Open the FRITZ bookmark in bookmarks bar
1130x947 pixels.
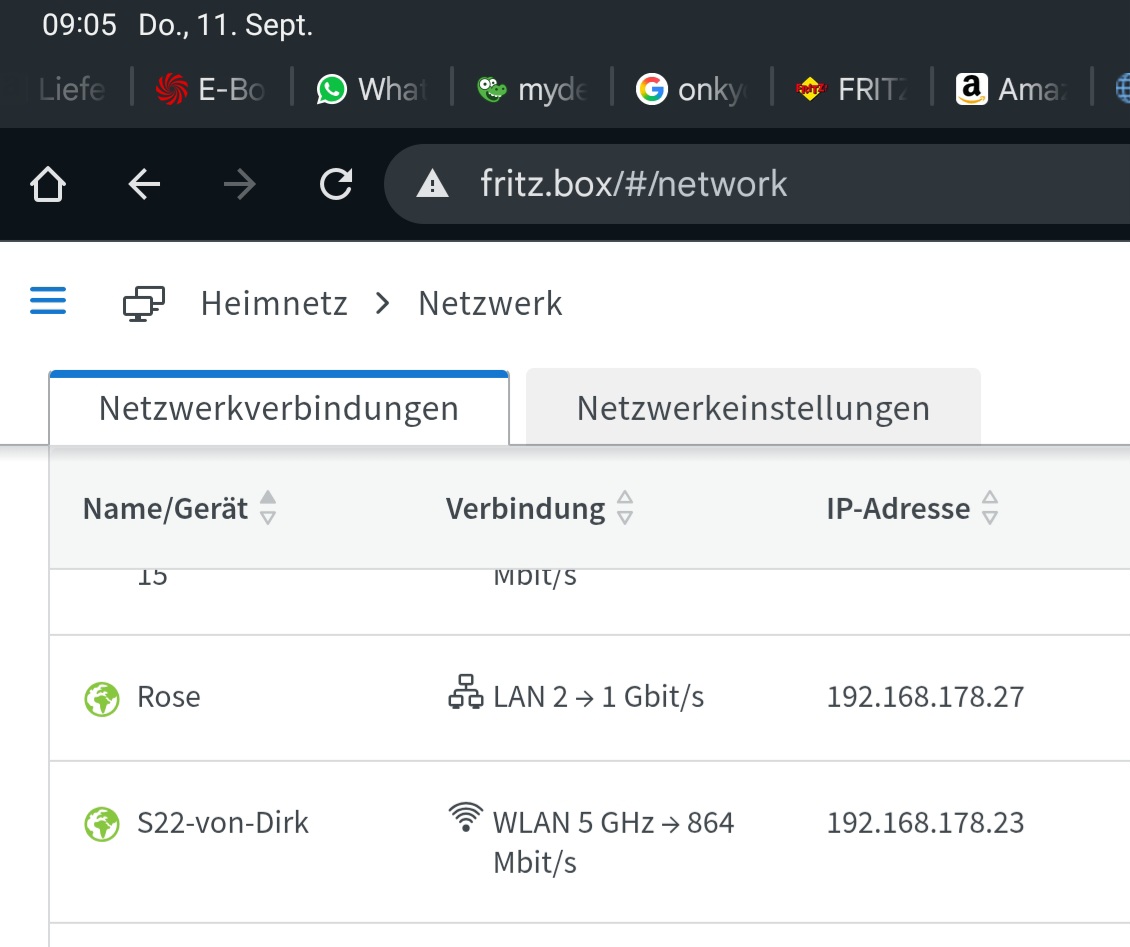(852, 90)
